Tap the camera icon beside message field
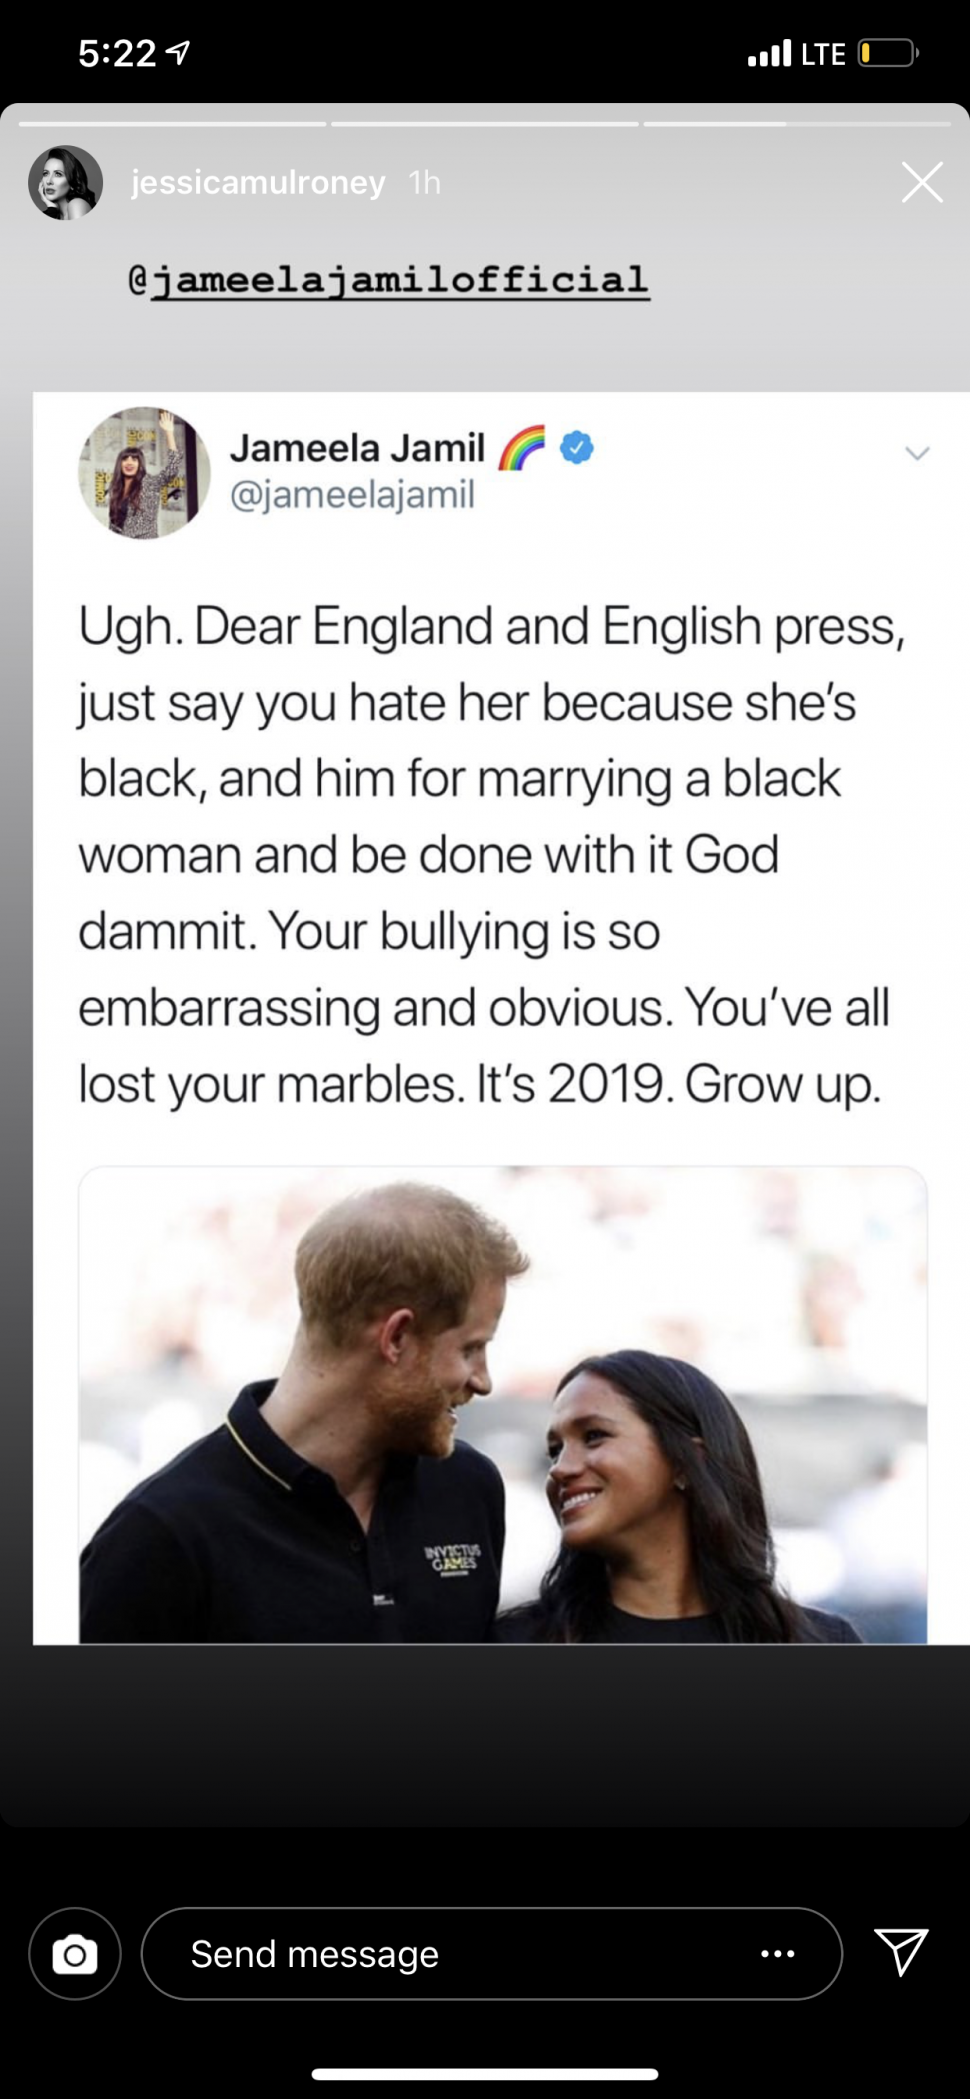This screenshot has height=2099, width=970. click(75, 1954)
